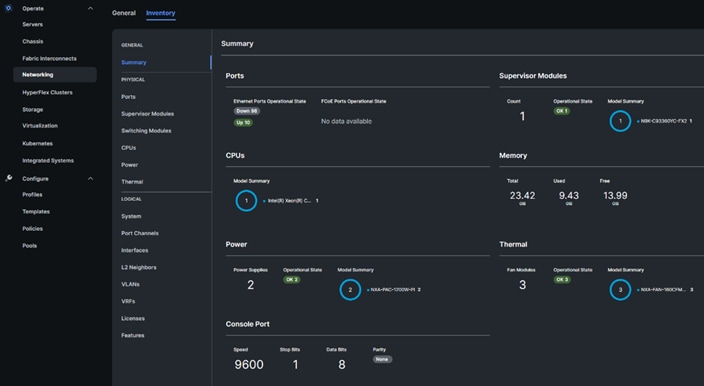The height and width of the screenshot is (386, 704).
Task: Click Supervisor Modules OK 1 badge
Action: click(x=562, y=111)
